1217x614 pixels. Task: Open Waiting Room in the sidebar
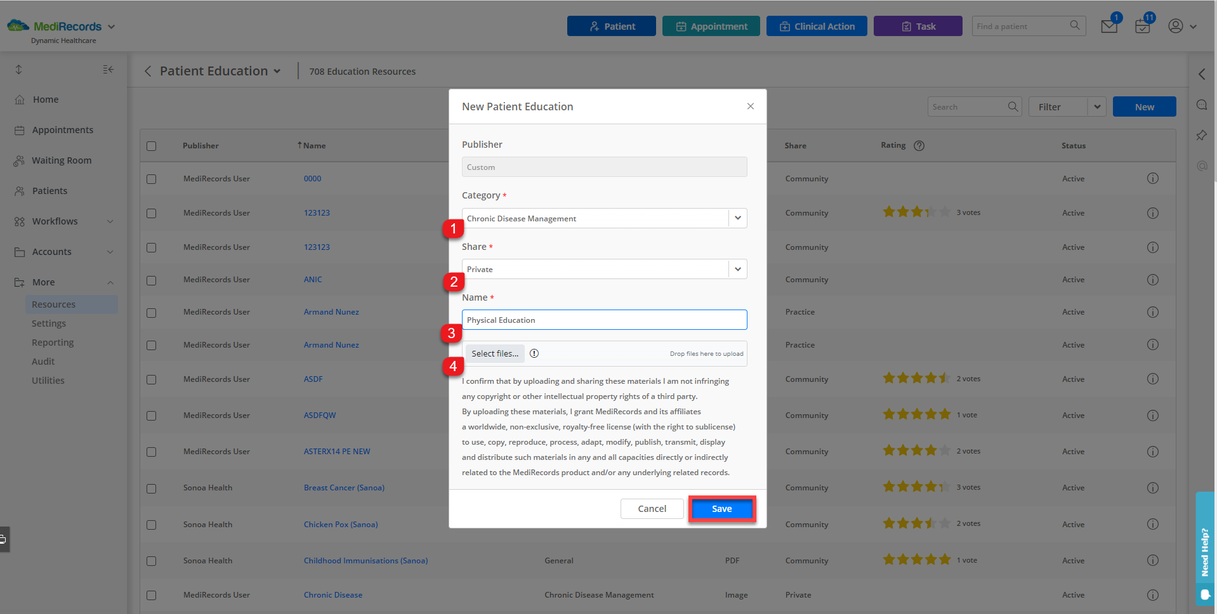coord(61,160)
